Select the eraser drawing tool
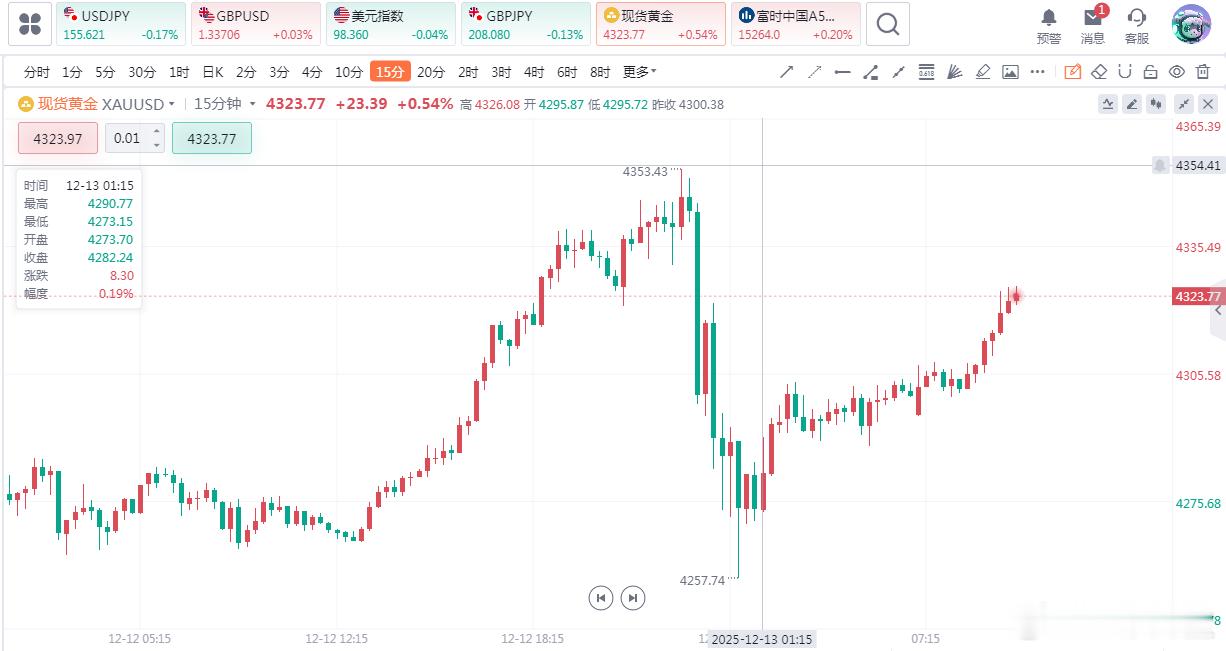 point(1098,72)
